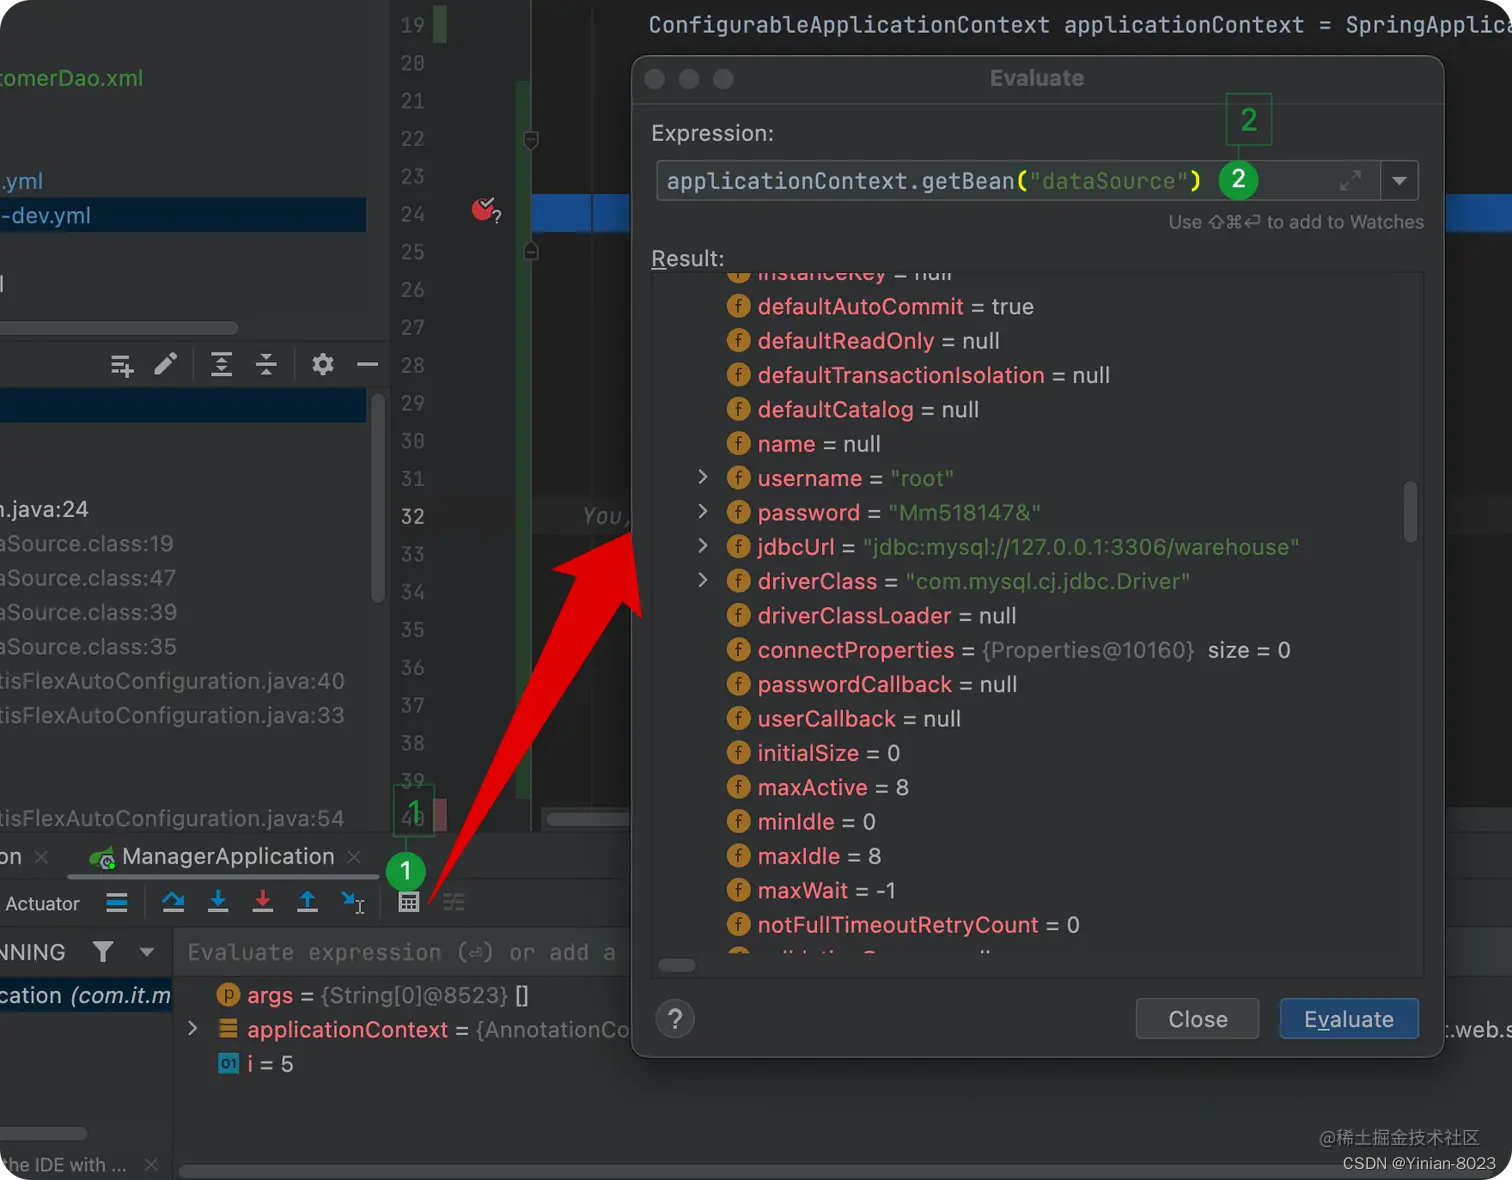Screen dimensions: 1512x1180
Task: Close the ManagerApplication debug tab
Action: click(354, 857)
